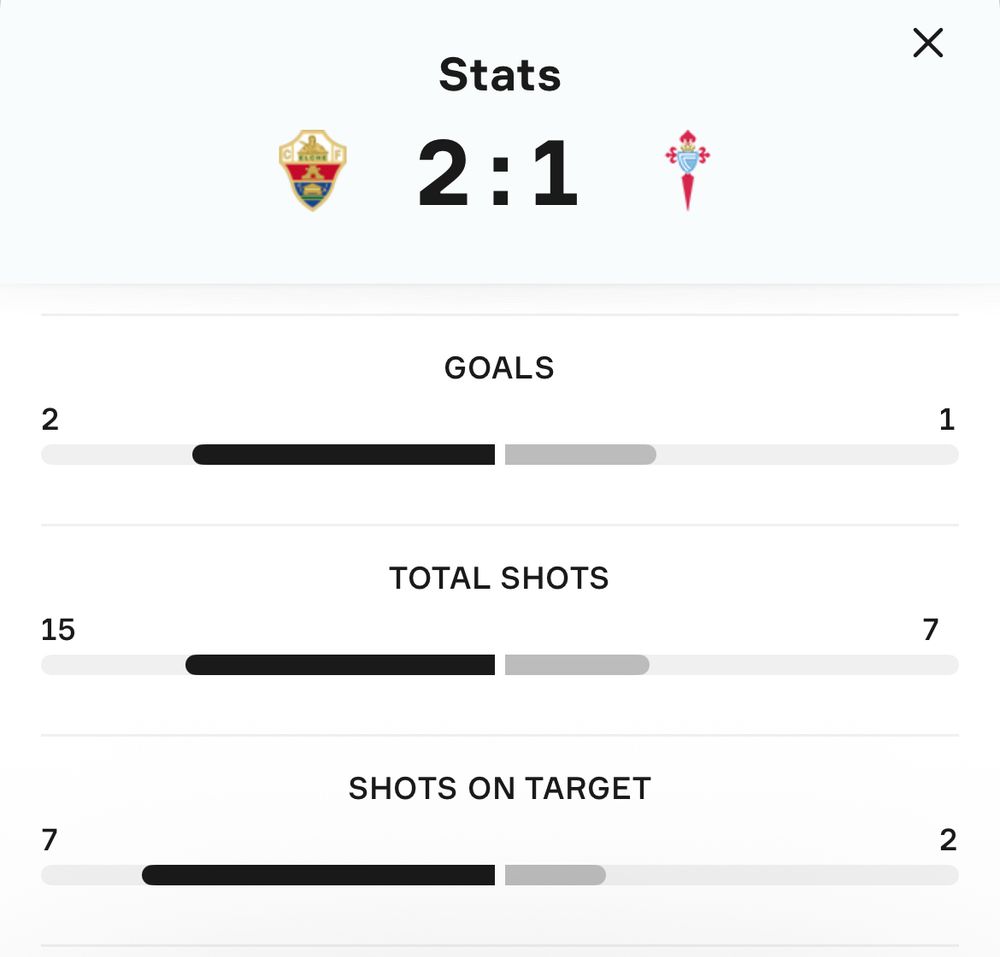Close the Stats overlay with the X

[x=928, y=43]
